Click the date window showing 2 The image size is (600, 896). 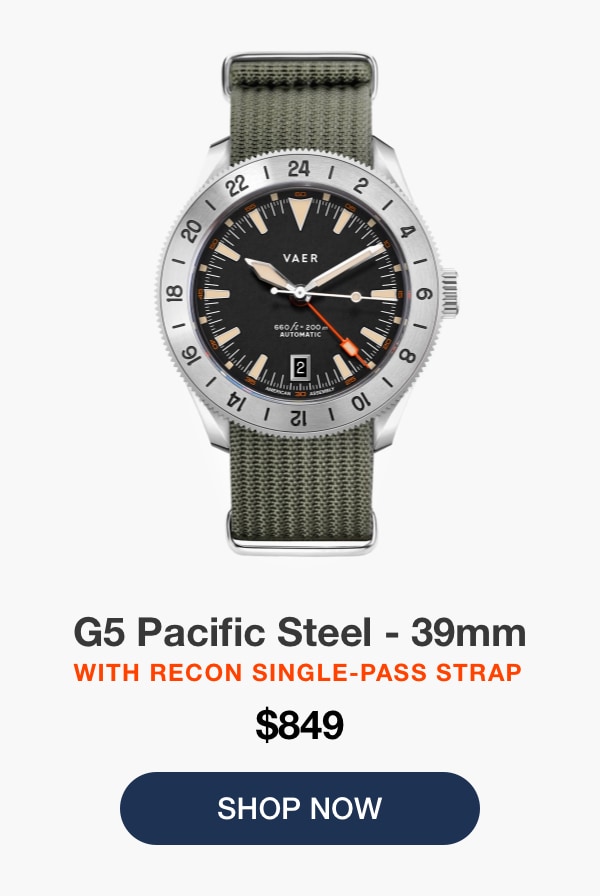click(301, 367)
